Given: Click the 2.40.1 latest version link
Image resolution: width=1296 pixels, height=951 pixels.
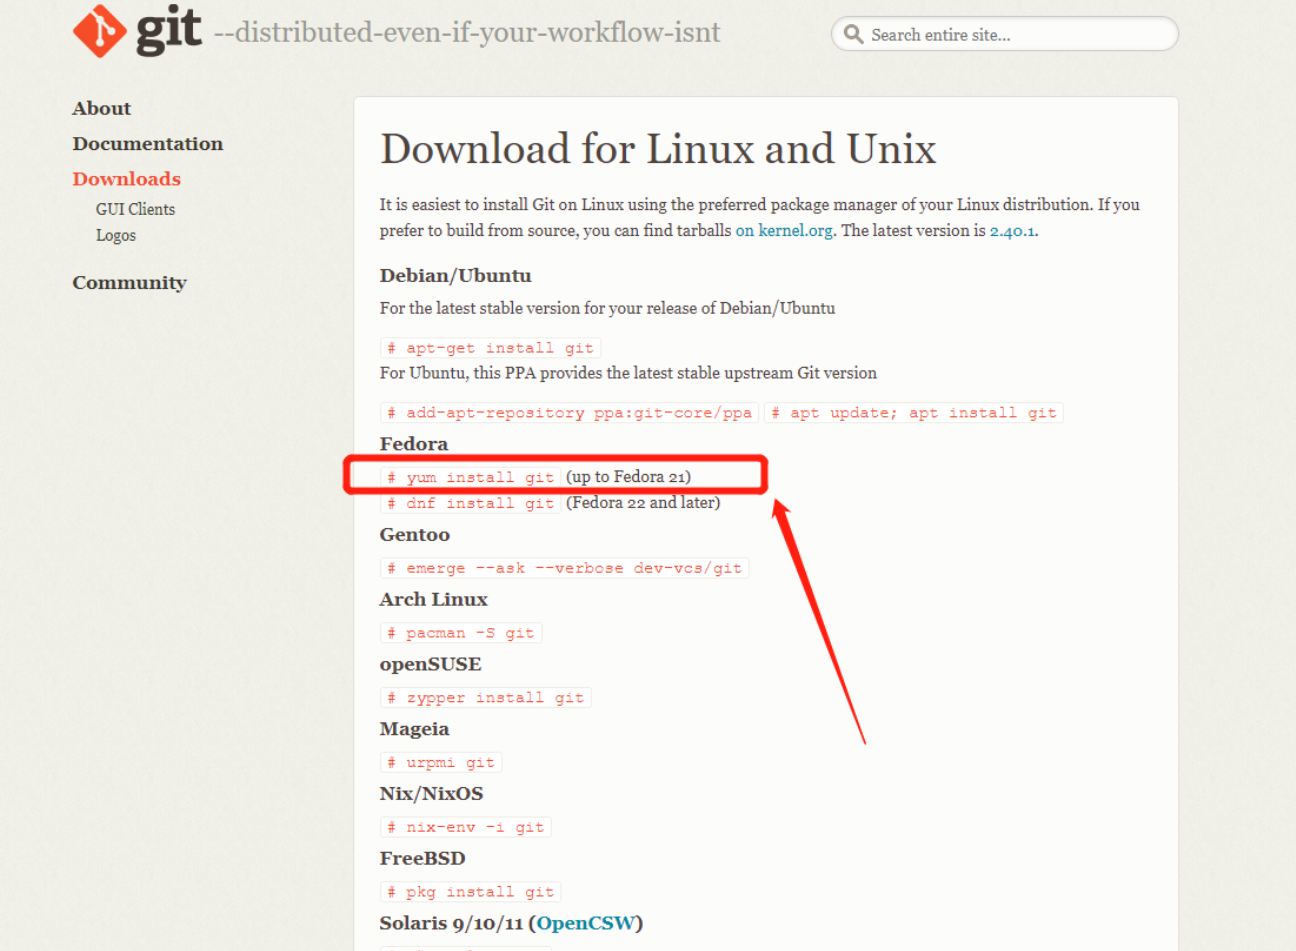Looking at the screenshot, I should [1012, 230].
